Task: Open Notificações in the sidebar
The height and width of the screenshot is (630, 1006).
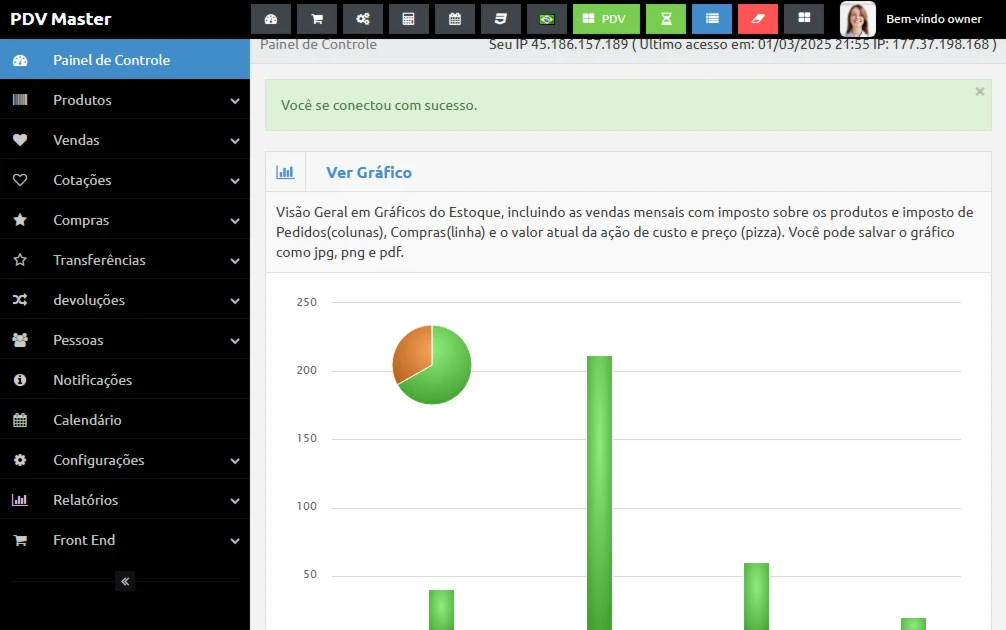Action: click(x=92, y=380)
